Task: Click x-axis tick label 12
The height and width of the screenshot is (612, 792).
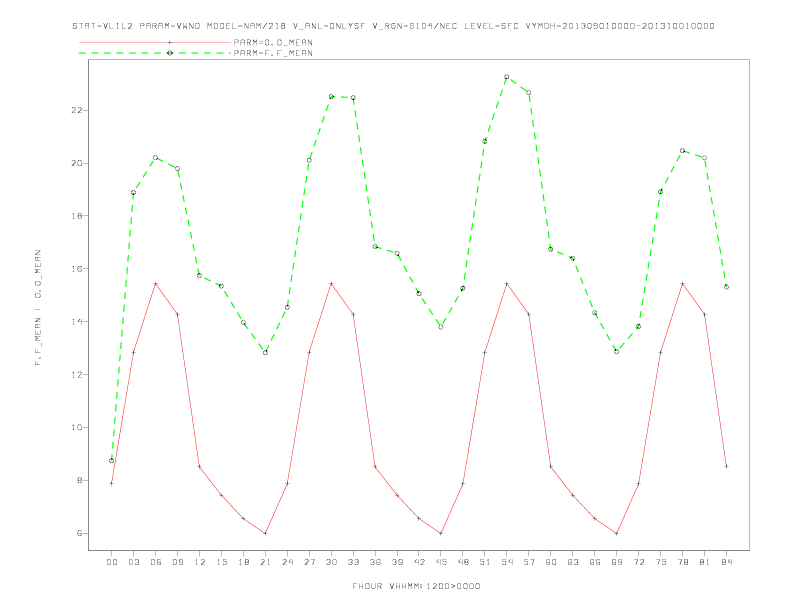Action: (x=200, y=562)
